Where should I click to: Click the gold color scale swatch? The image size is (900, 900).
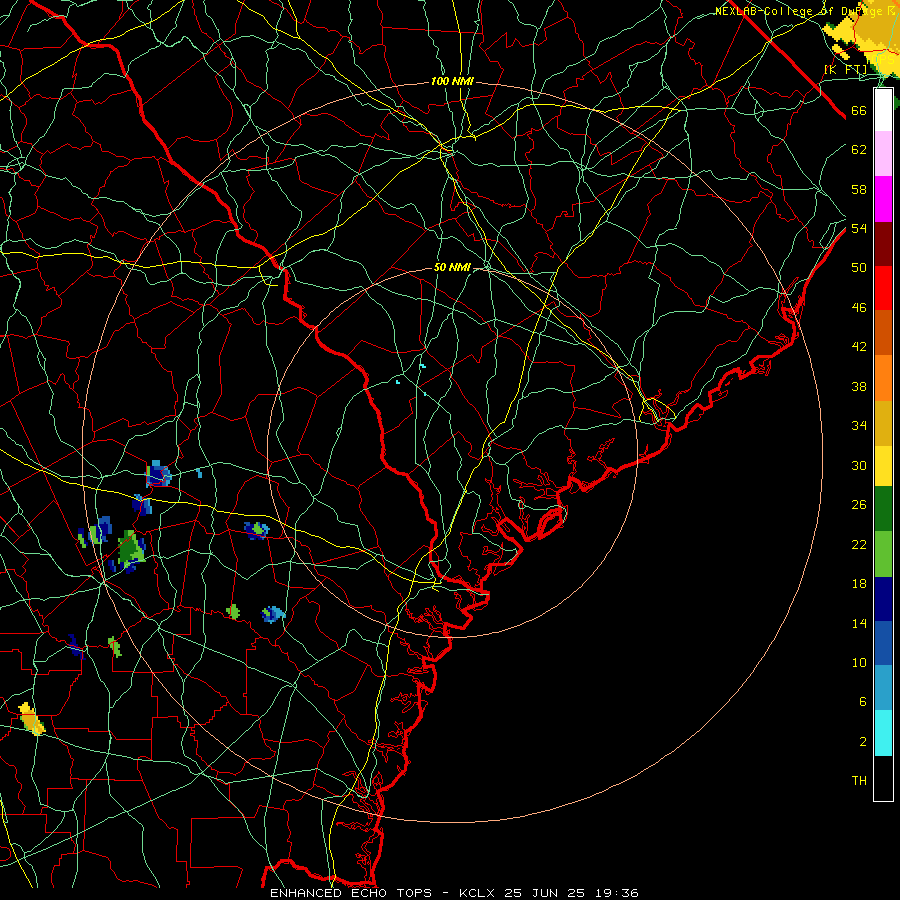click(x=883, y=423)
